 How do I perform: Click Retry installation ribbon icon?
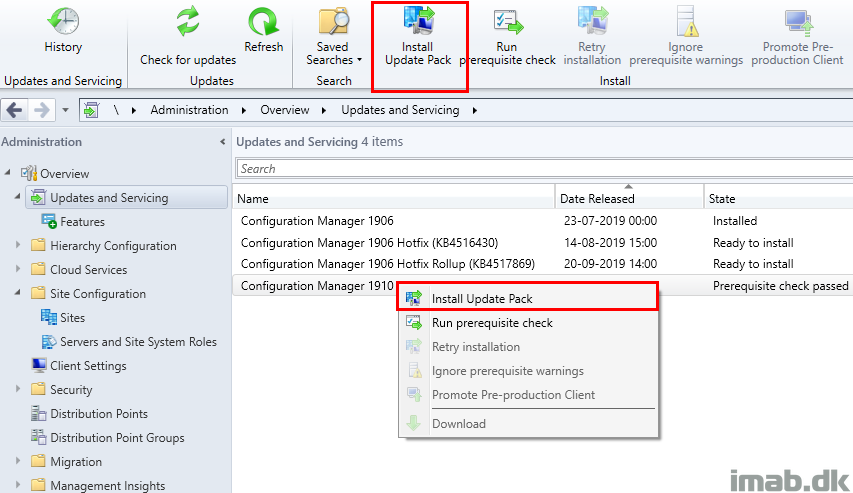[592, 21]
